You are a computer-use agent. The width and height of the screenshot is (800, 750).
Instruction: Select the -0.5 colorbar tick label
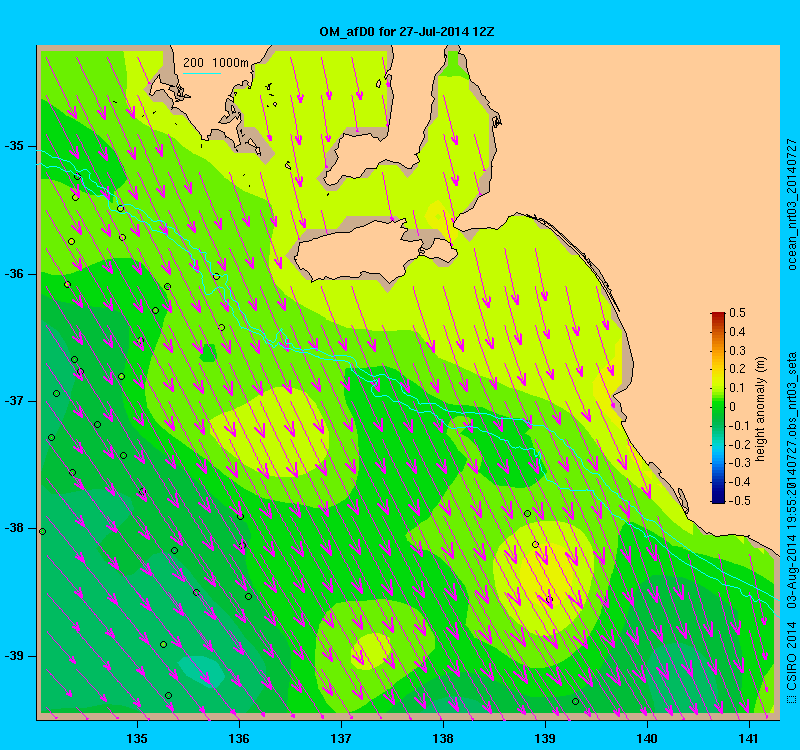(x=738, y=501)
